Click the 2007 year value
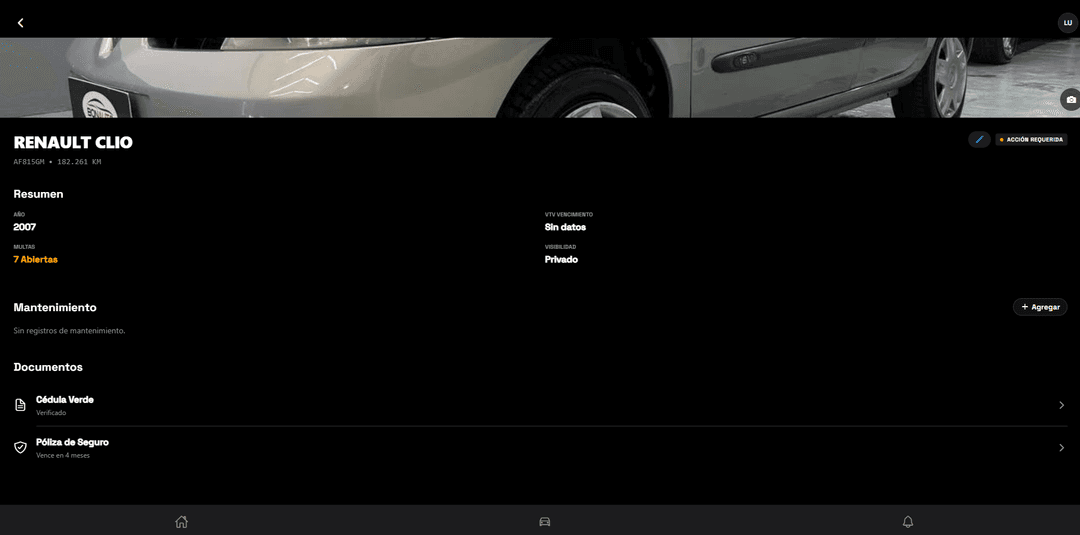This screenshot has height=535, width=1080. click(x=25, y=227)
